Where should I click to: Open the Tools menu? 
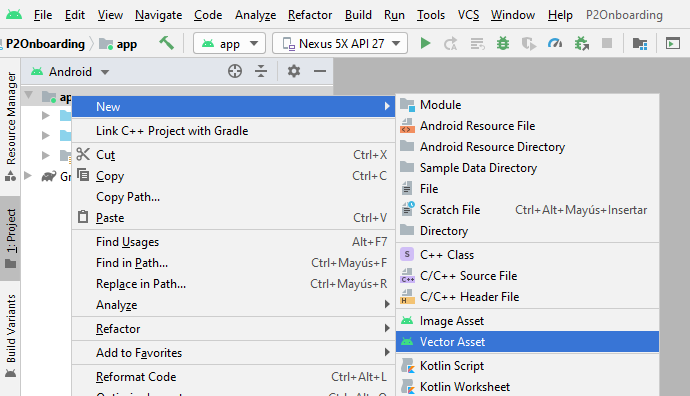pos(431,15)
